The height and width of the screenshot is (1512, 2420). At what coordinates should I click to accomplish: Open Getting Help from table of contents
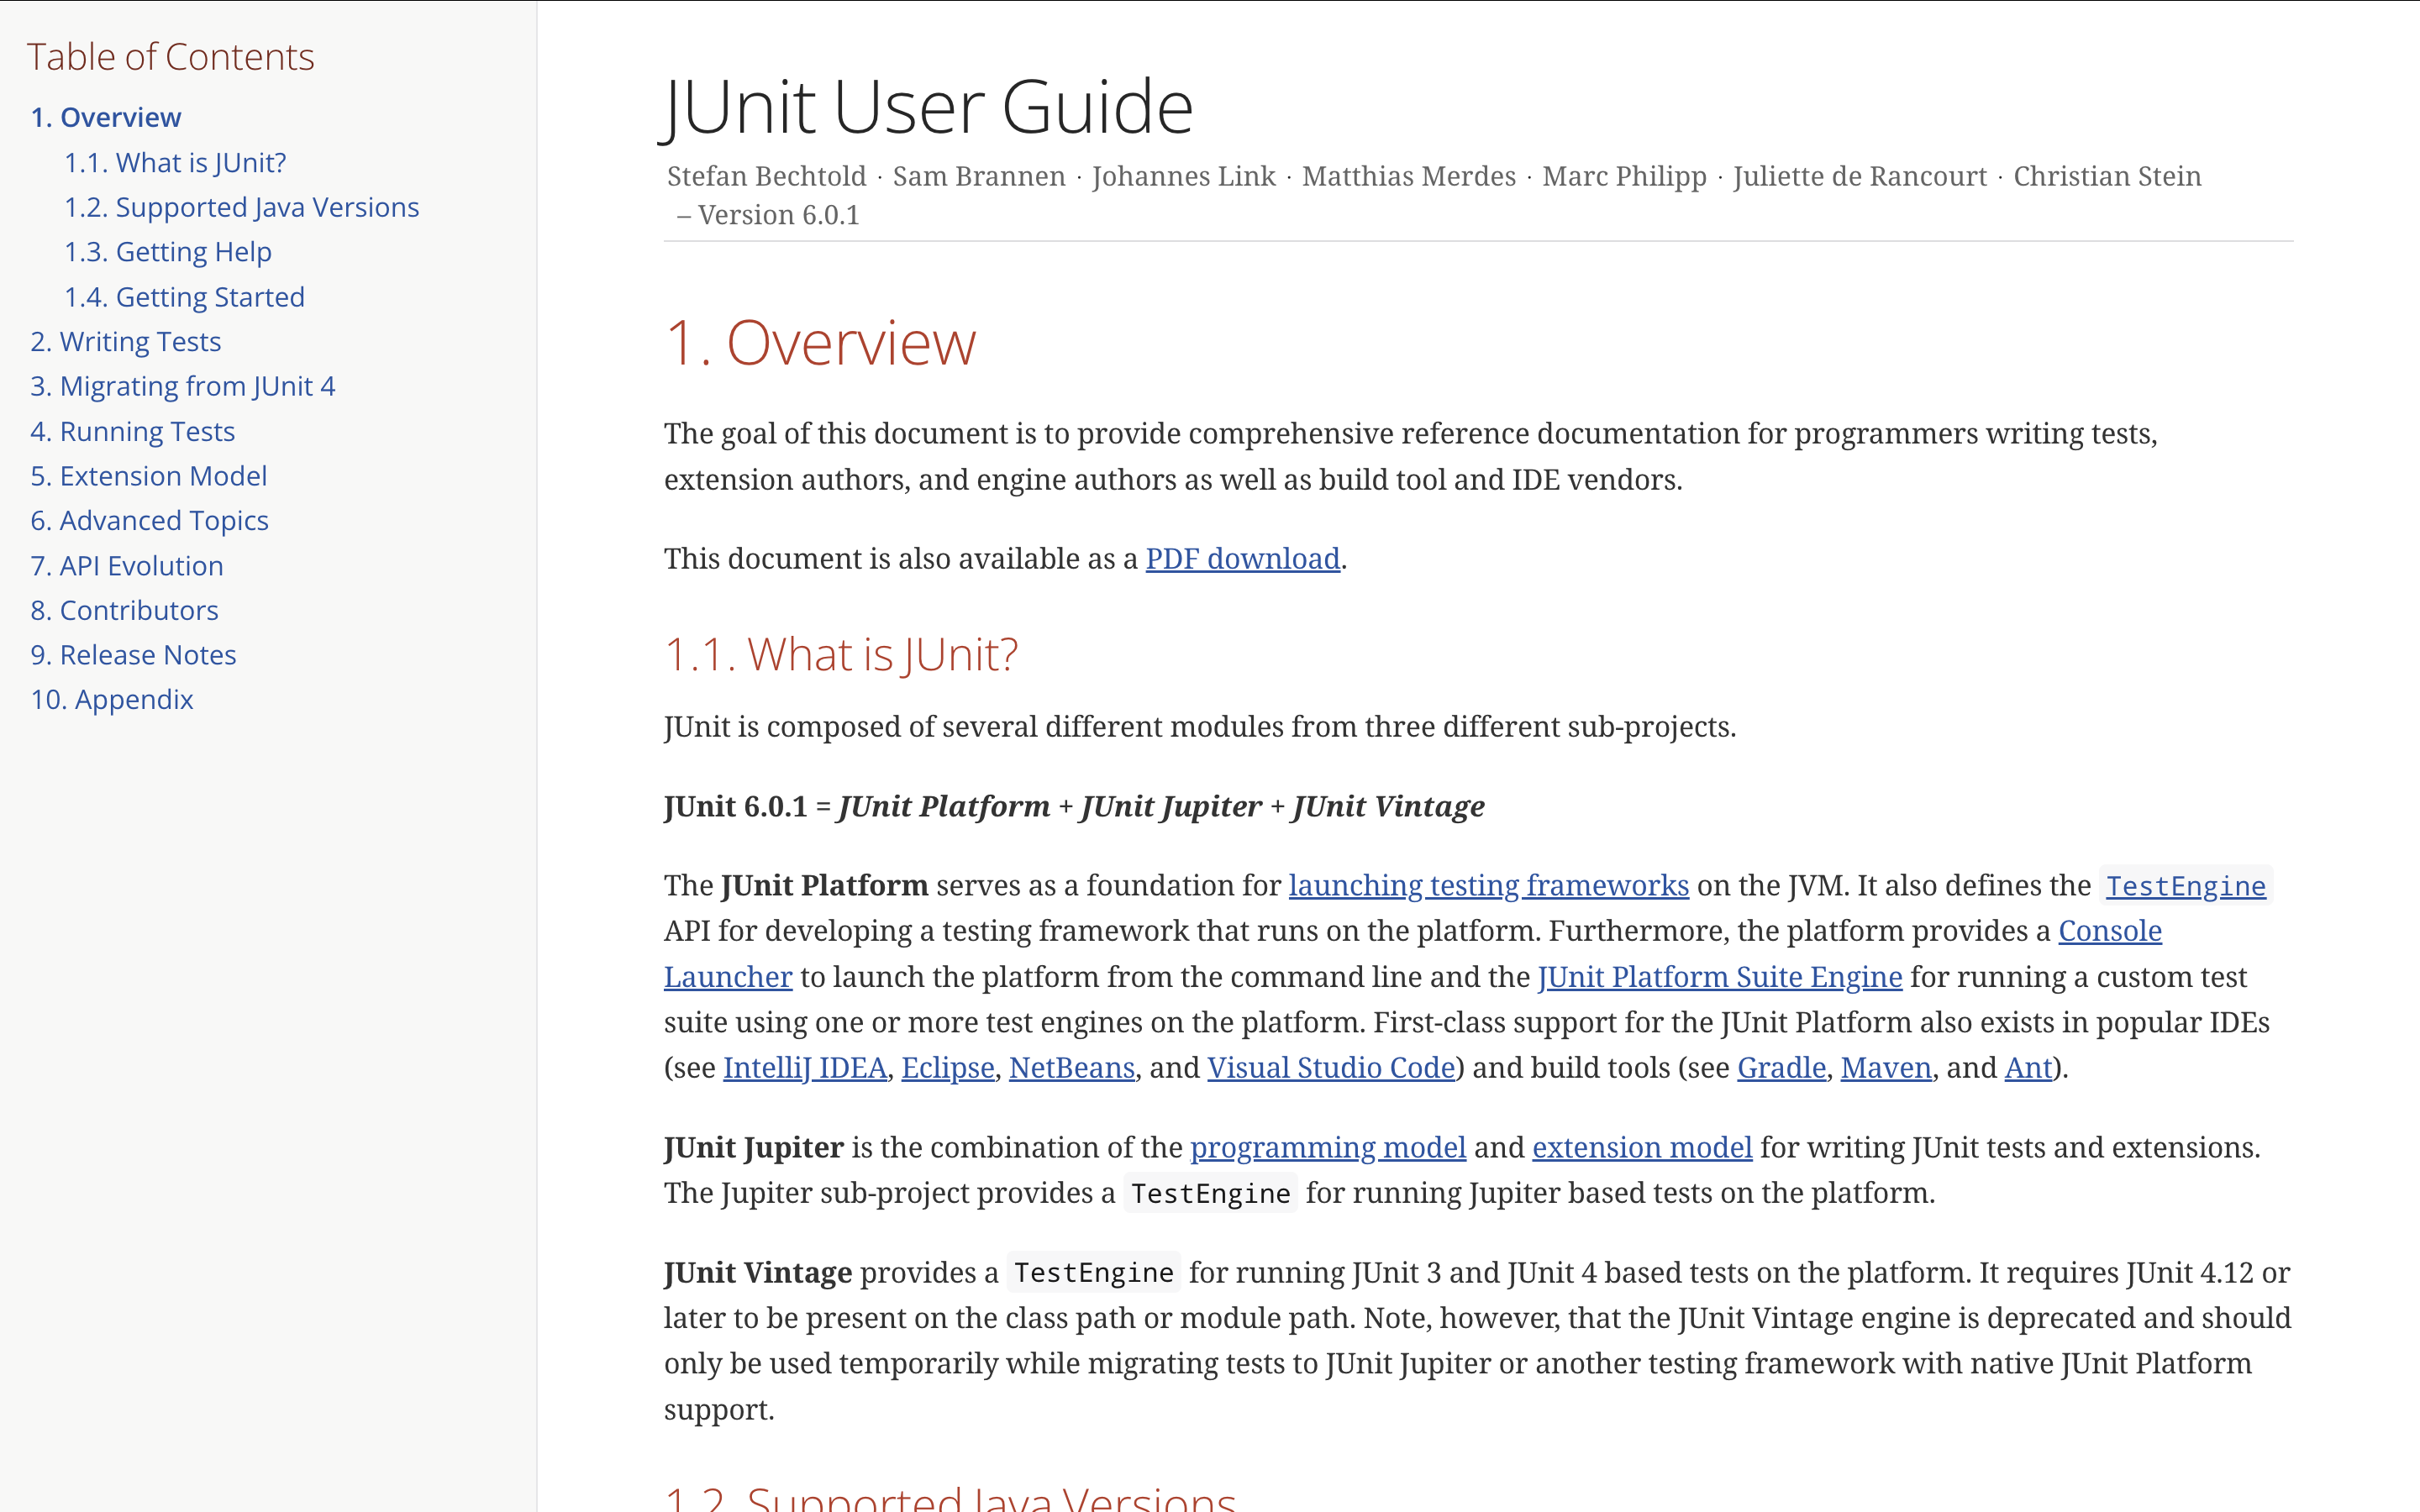(x=167, y=252)
